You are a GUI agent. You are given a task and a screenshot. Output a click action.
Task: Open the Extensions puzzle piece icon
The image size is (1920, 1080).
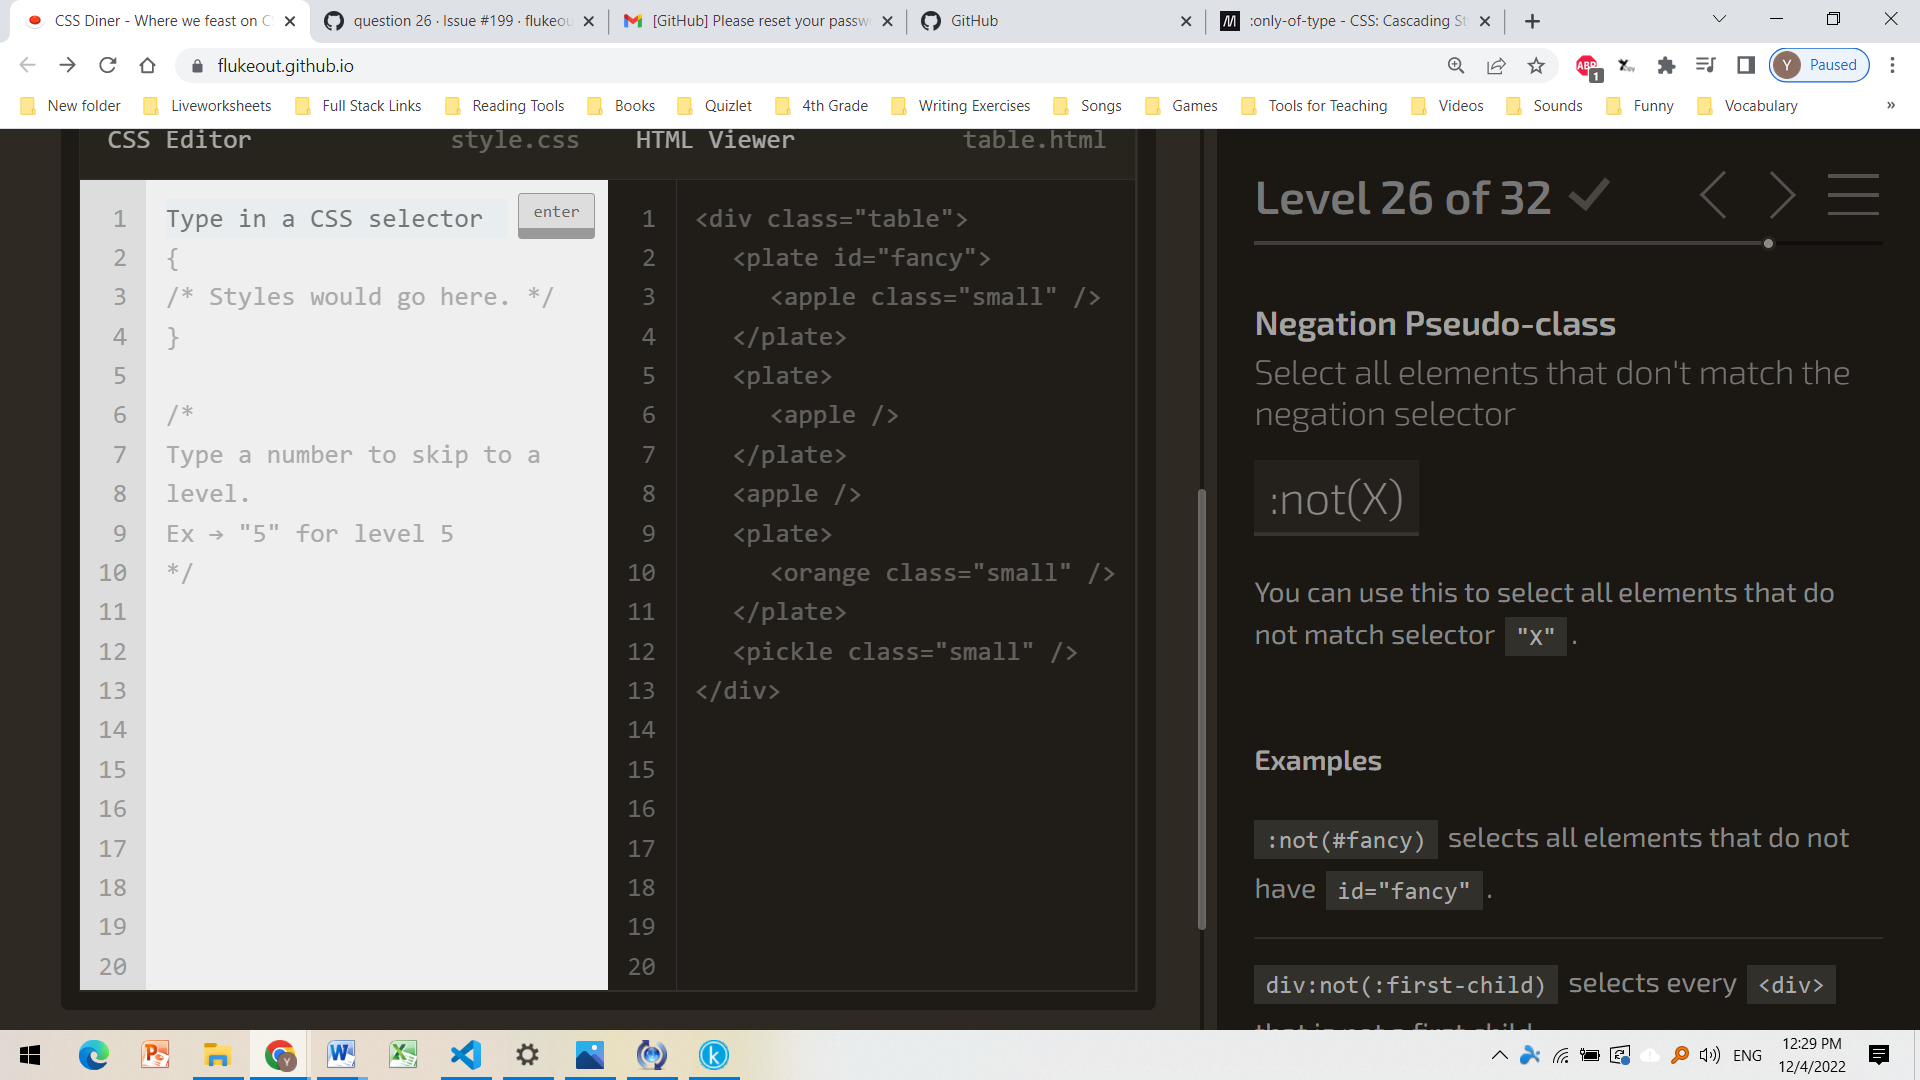[x=1666, y=65]
